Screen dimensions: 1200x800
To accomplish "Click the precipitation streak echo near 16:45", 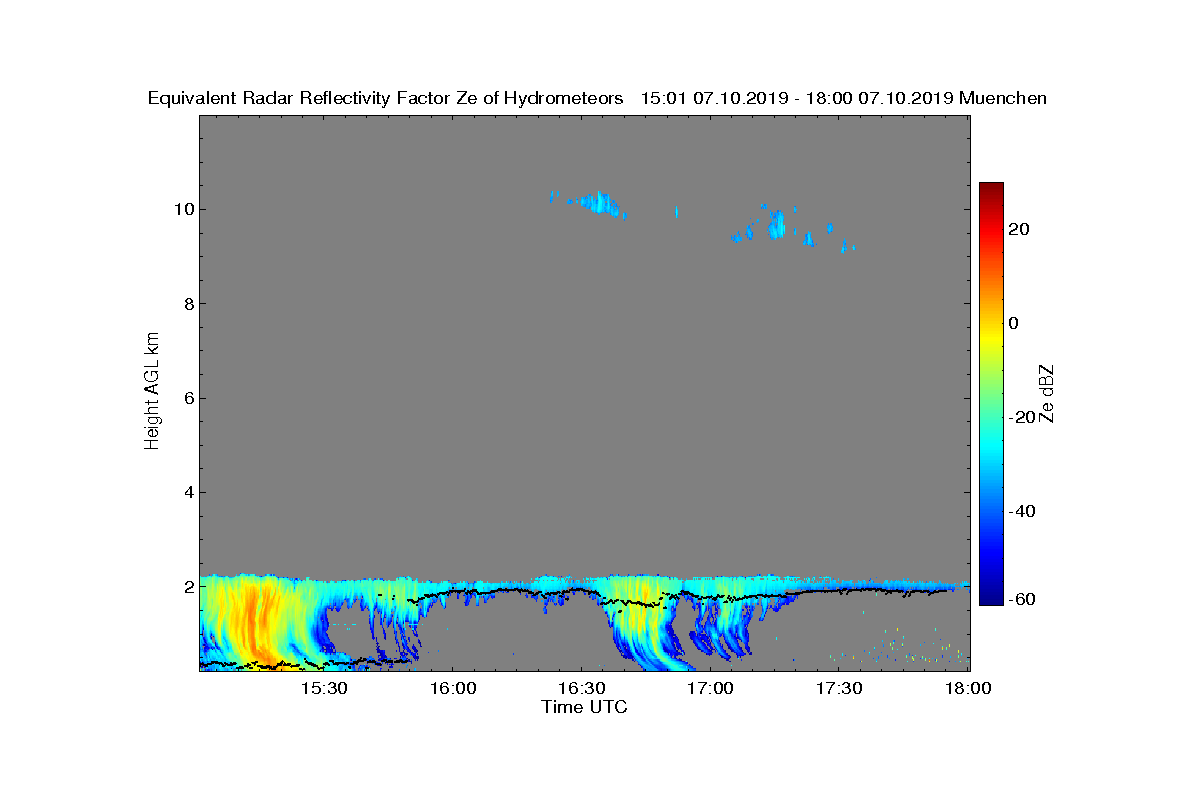I will coord(645,625).
